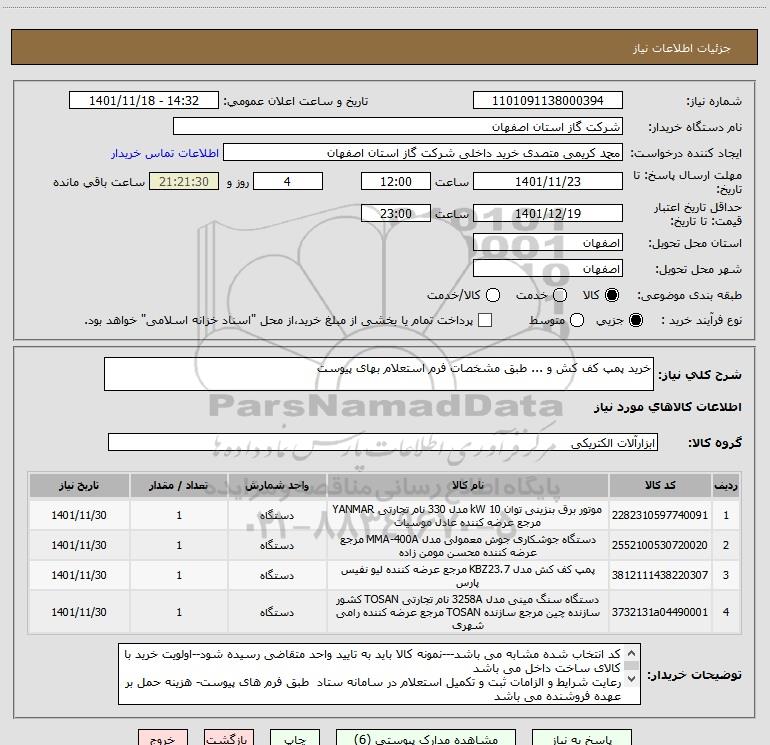This screenshot has height=745, width=770.
Task: Click product code 2552100530720020
Action: 660,545
